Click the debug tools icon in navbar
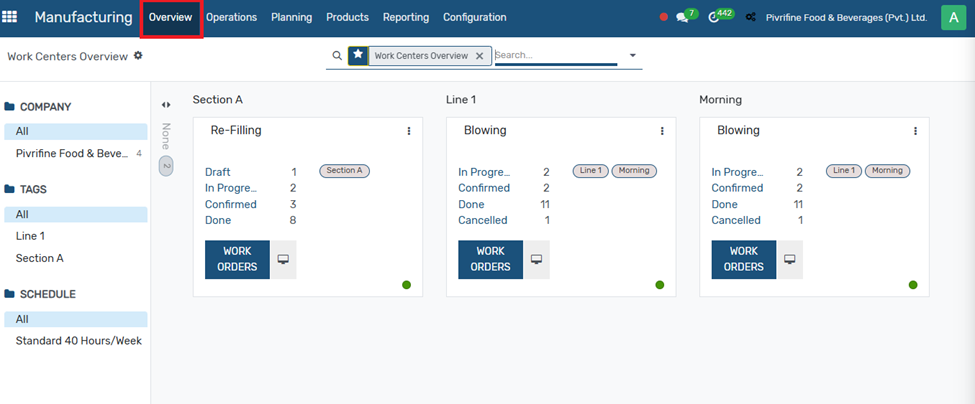975x404 pixels. coord(750,18)
